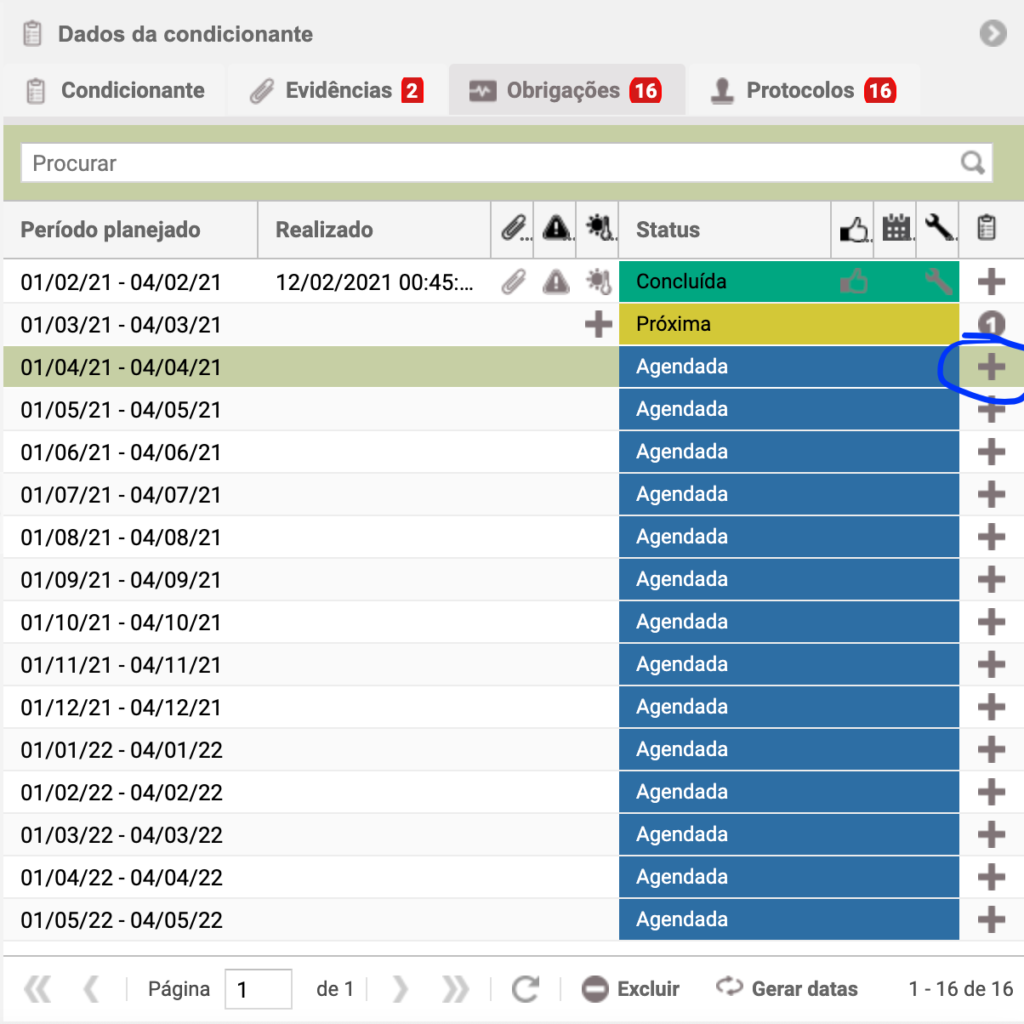The image size is (1024, 1024).
Task: Click plus icon on 01/06/21 row
Action: click(x=991, y=451)
